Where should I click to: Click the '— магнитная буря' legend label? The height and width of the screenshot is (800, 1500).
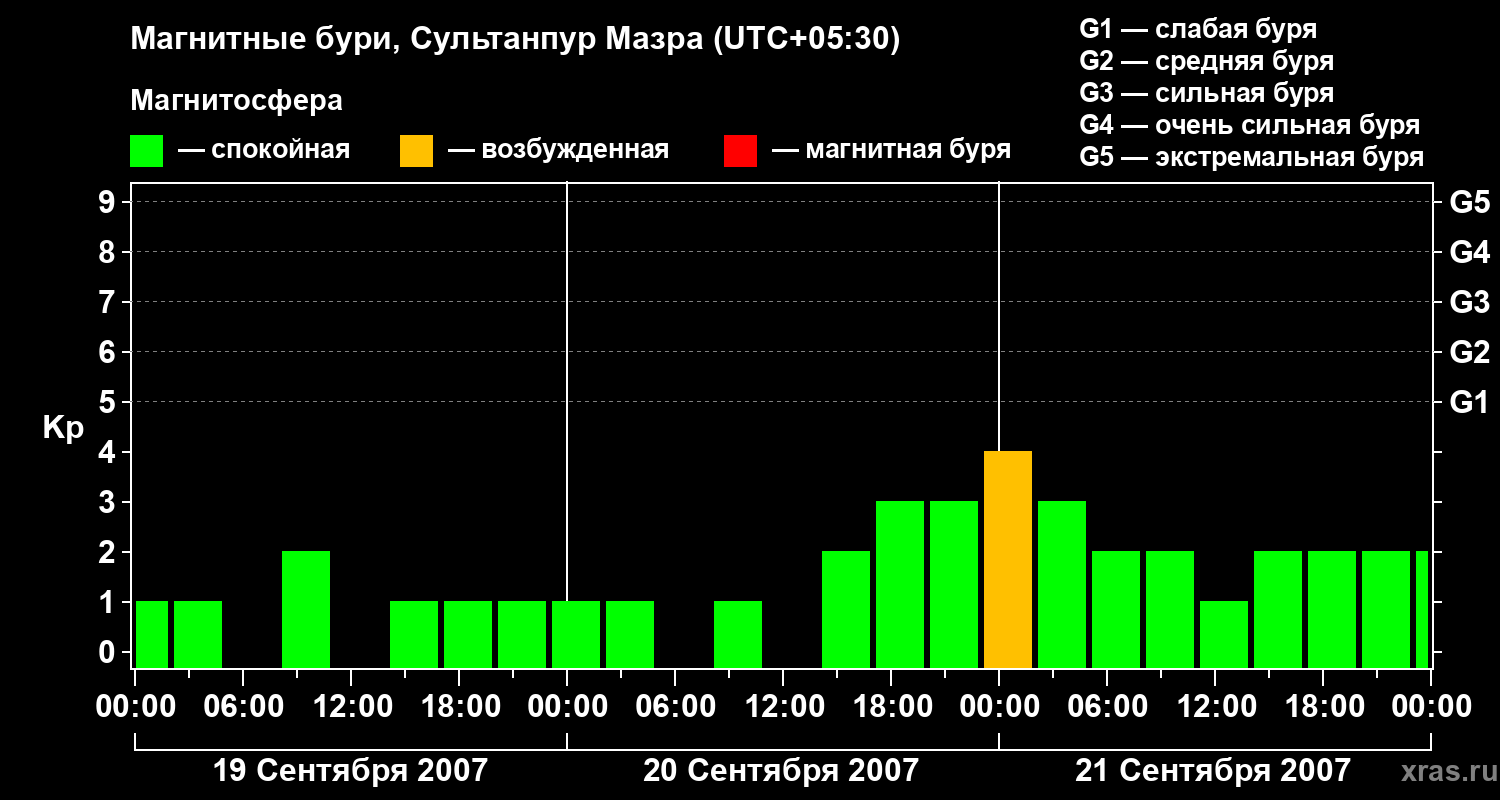(892, 150)
